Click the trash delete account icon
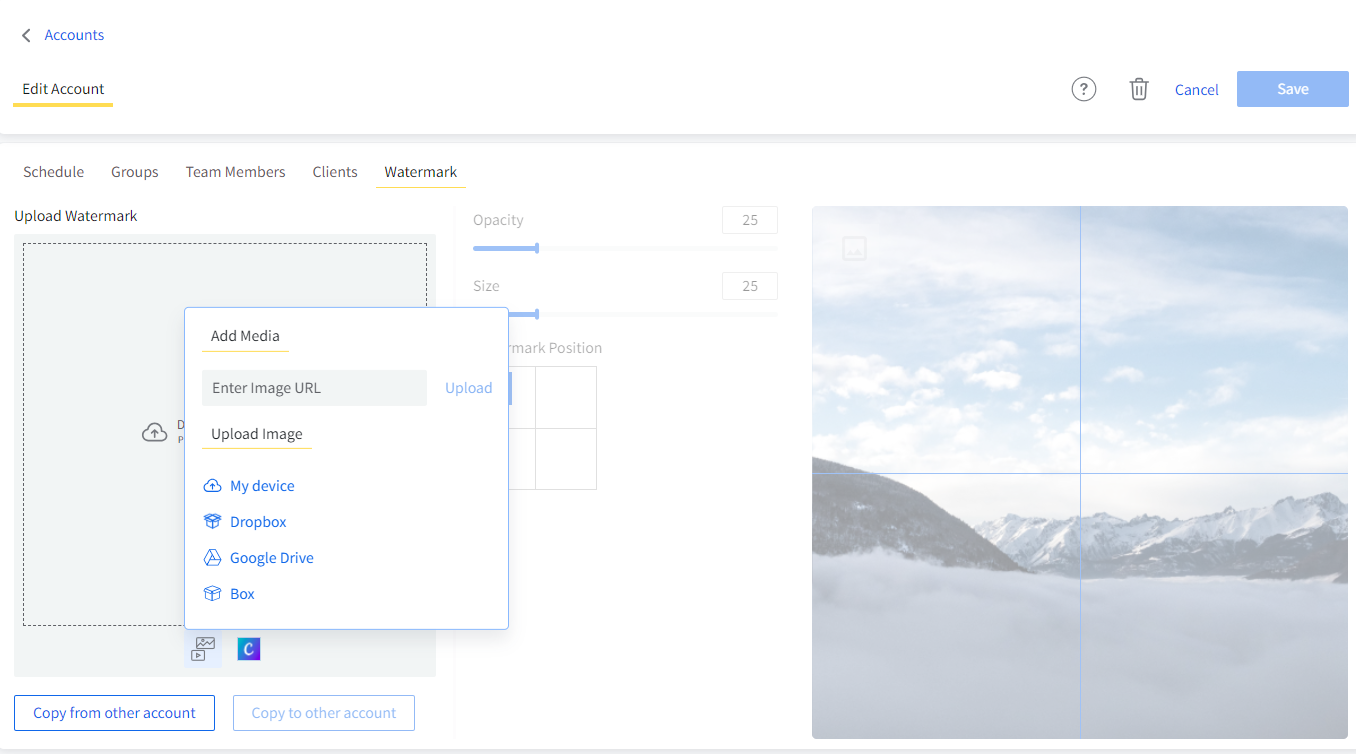1356x754 pixels. click(x=1138, y=89)
